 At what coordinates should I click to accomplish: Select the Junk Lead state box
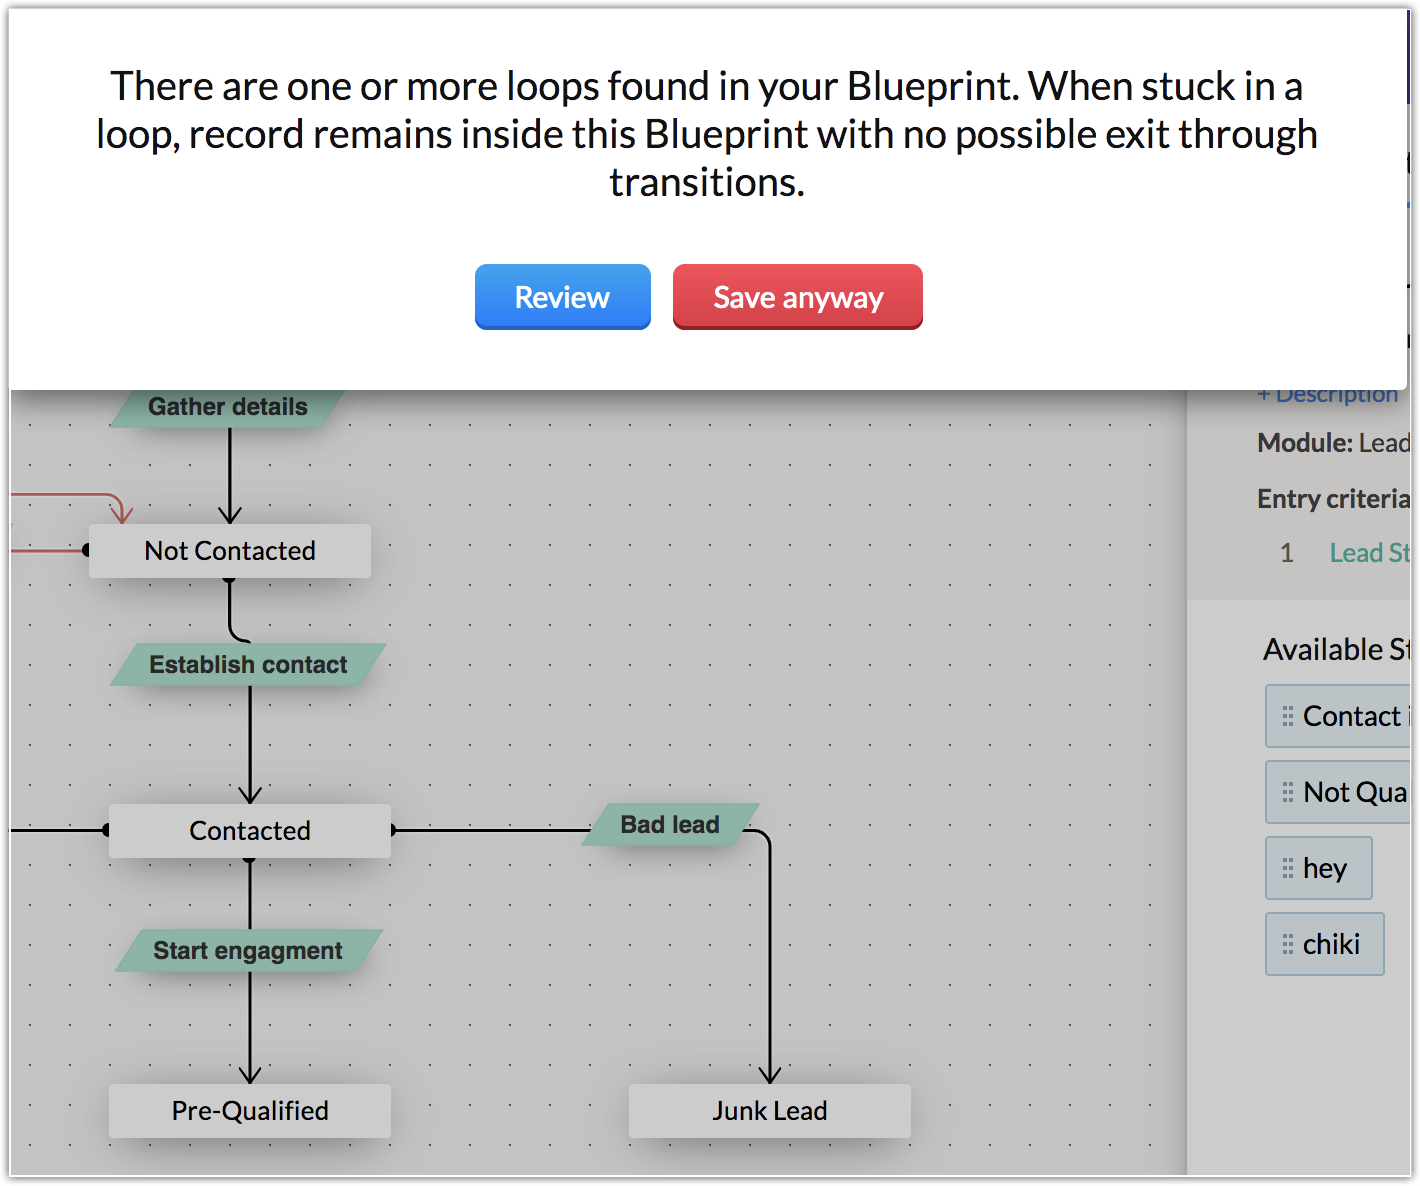770,1111
